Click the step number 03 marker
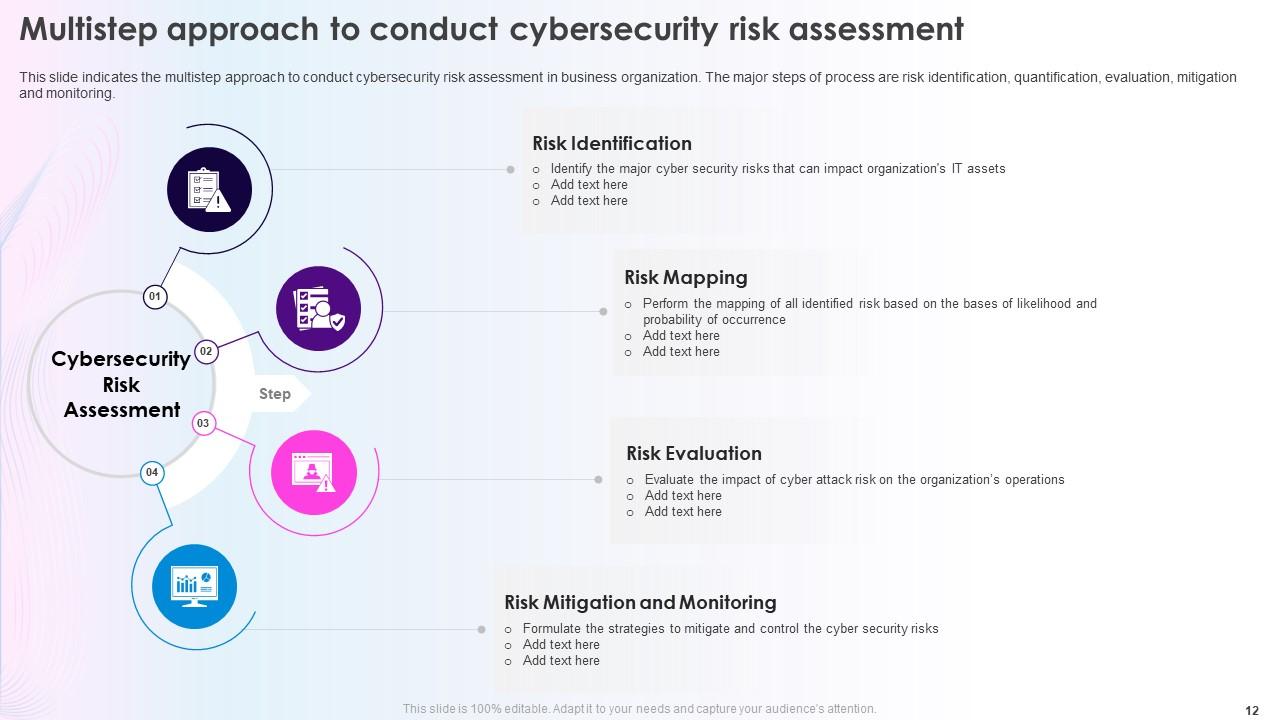The height and width of the screenshot is (720, 1280). pyautogui.click(x=203, y=424)
